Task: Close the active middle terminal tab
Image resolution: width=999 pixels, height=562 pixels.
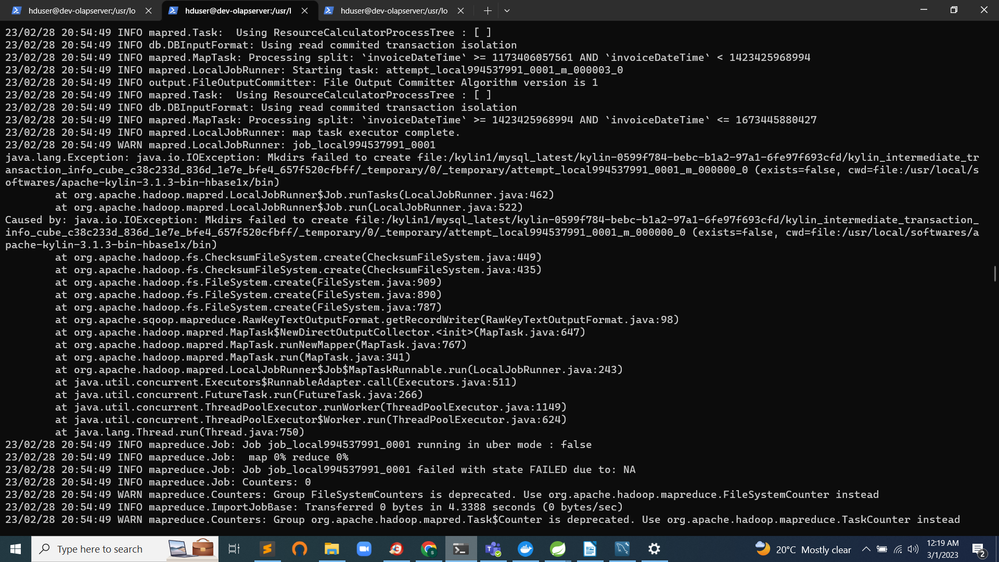Action: coord(305,11)
